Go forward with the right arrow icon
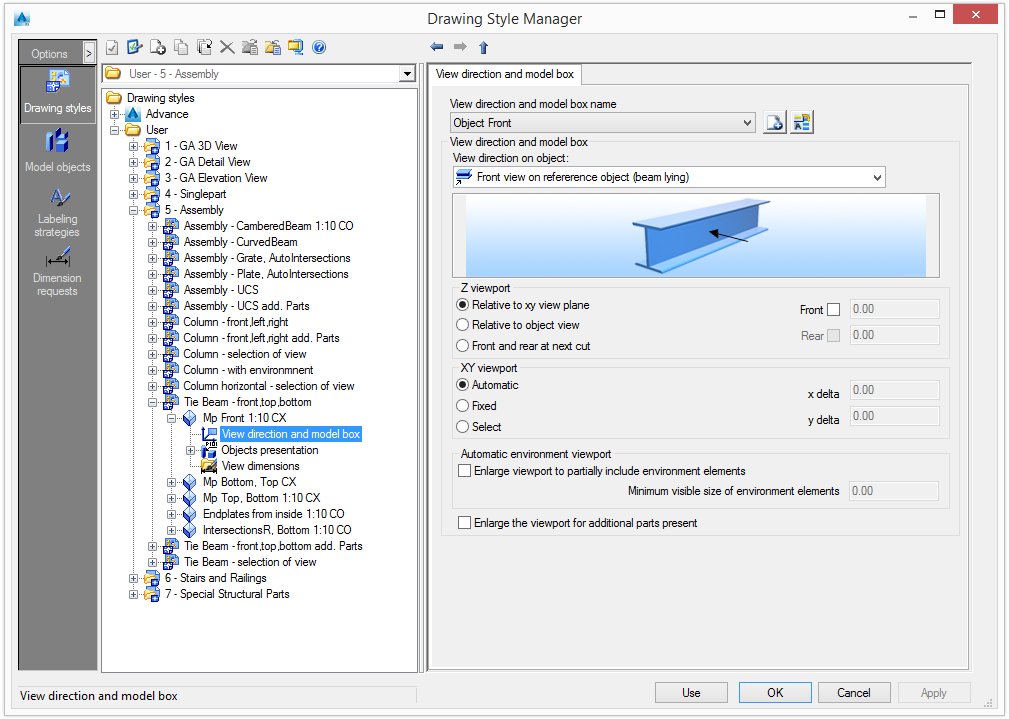Viewport: 1009px width, 719px height. tap(460, 46)
